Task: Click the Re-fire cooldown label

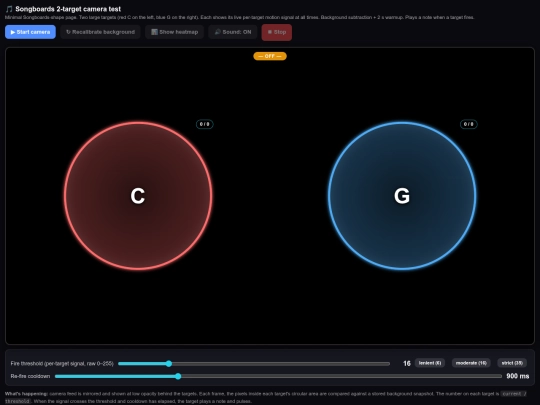Action: (30, 376)
